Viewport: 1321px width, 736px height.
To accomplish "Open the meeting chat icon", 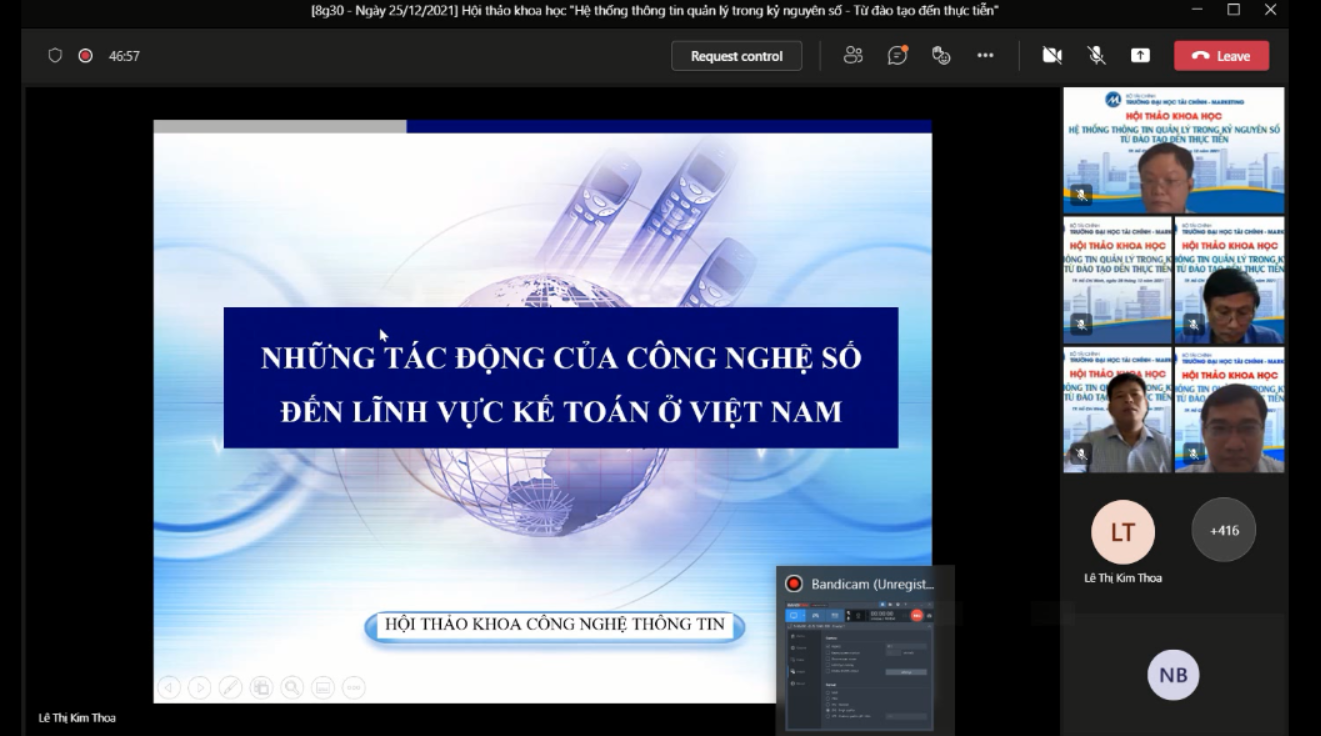I will [897, 56].
